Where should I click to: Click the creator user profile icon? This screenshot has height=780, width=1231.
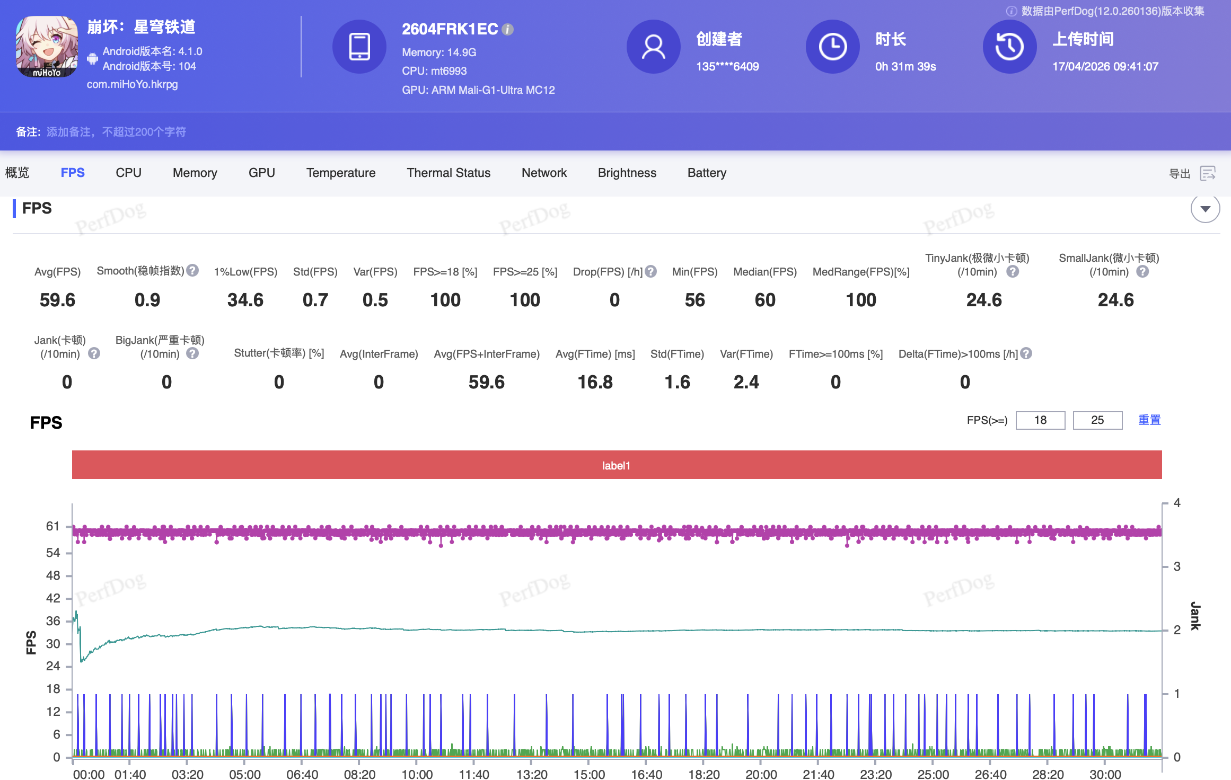pyautogui.click(x=654, y=47)
